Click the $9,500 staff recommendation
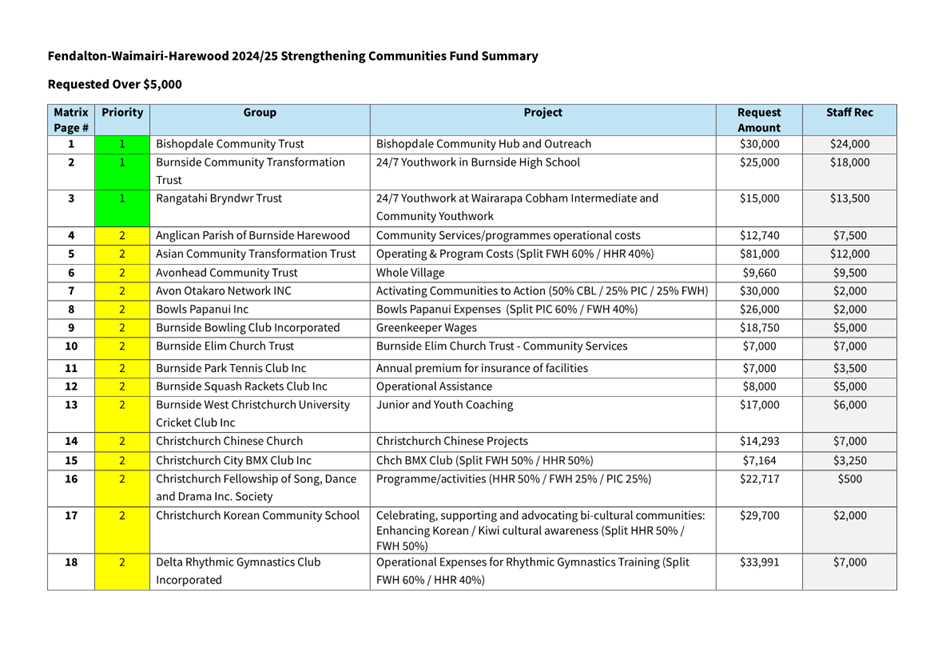This screenshot has height=661, width=934. pyautogui.click(x=849, y=273)
